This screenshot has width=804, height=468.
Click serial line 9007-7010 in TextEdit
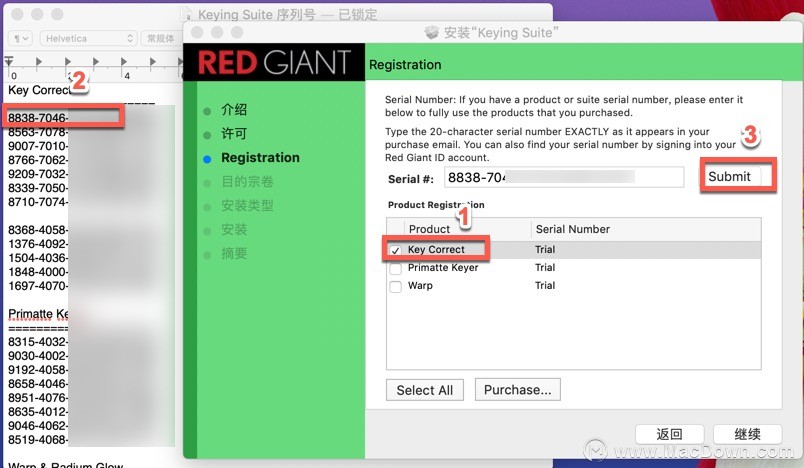(x=37, y=146)
